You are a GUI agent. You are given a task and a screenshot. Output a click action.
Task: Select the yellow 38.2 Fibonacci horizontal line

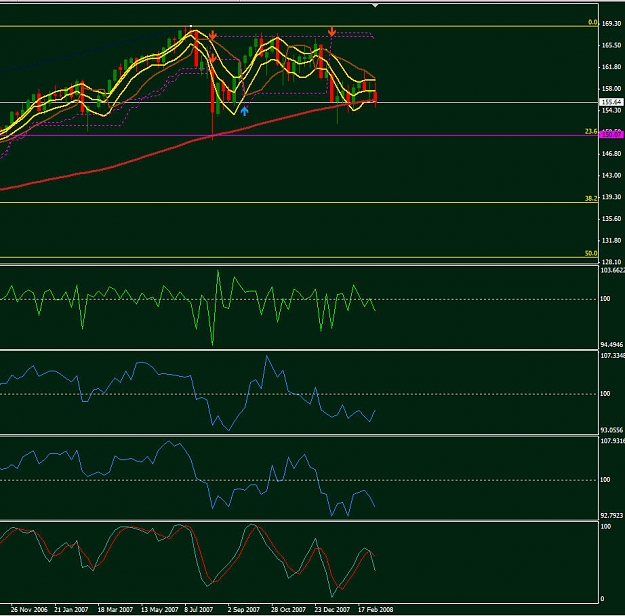pos(299,203)
